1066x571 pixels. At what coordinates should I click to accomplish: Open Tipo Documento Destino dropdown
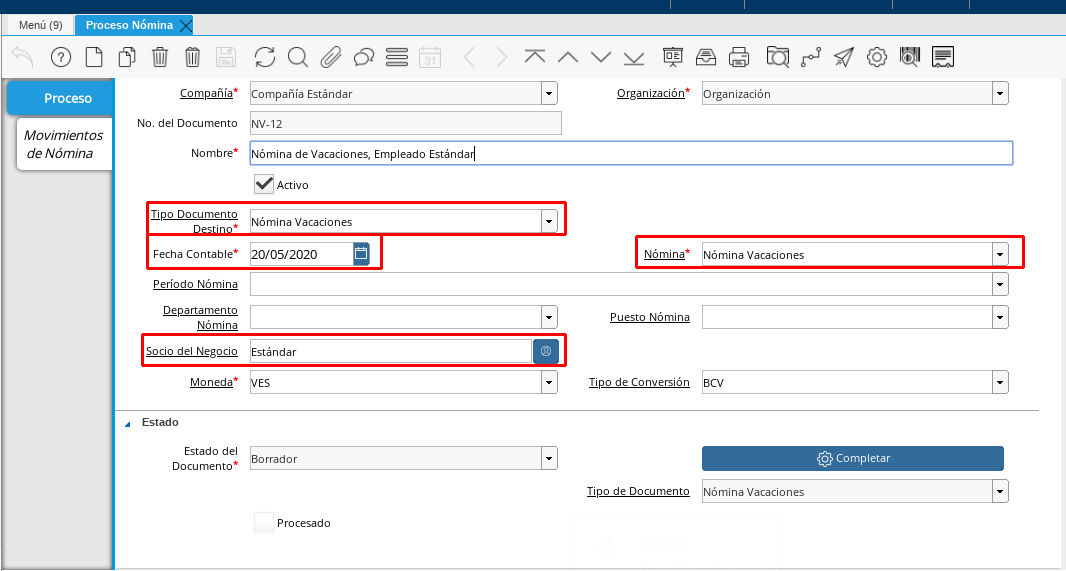click(549, 221)
